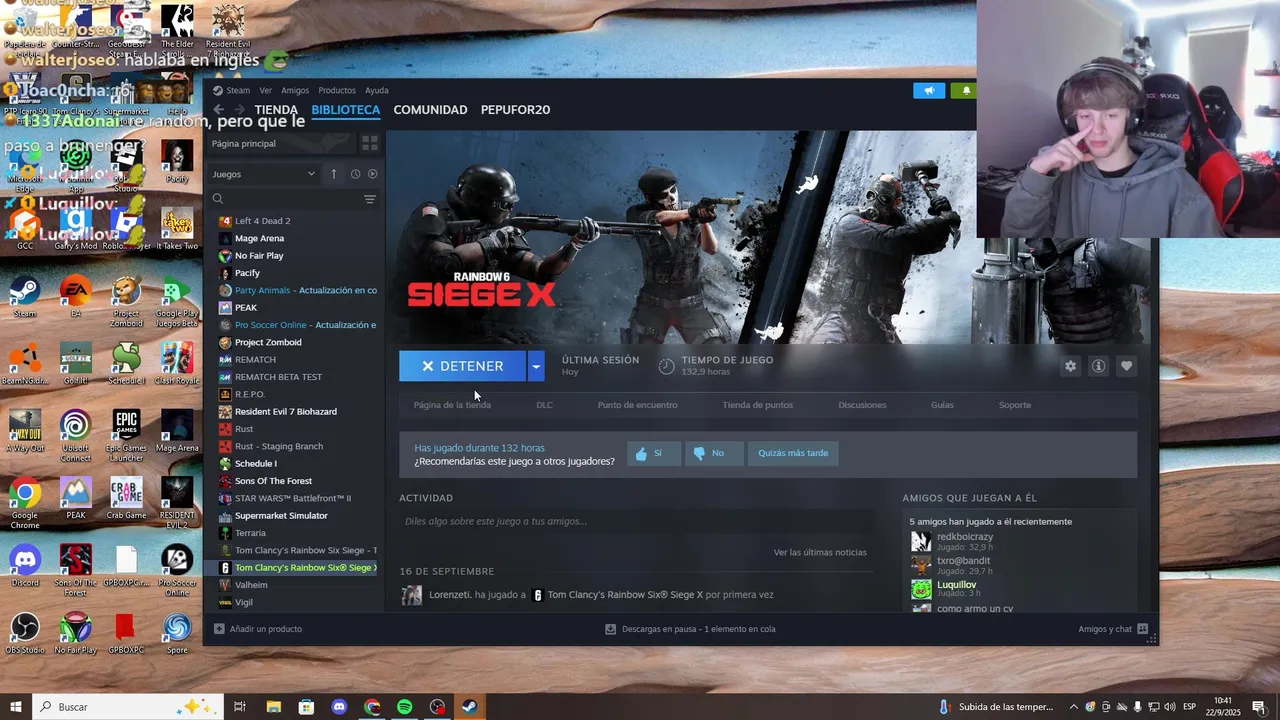
Task: Open the green notifications bell
Action: point(966,90)
